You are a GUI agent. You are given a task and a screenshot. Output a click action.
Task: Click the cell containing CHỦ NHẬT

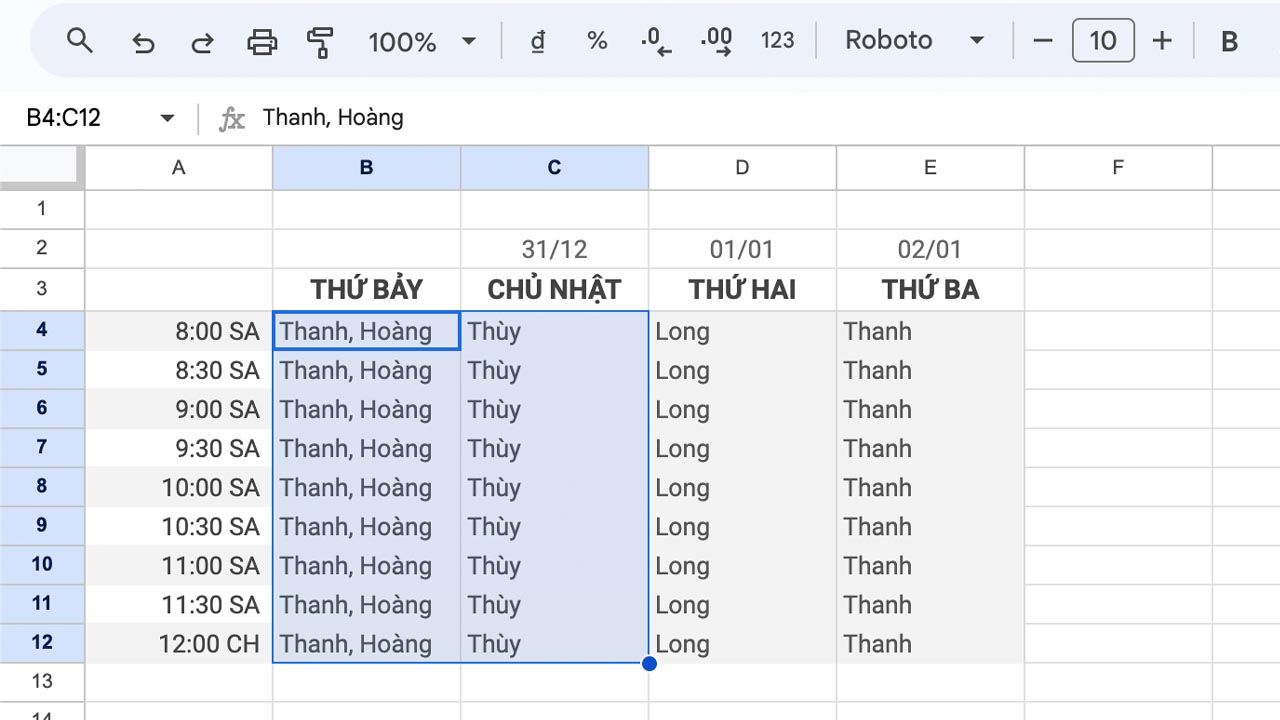tap(554, 289)
